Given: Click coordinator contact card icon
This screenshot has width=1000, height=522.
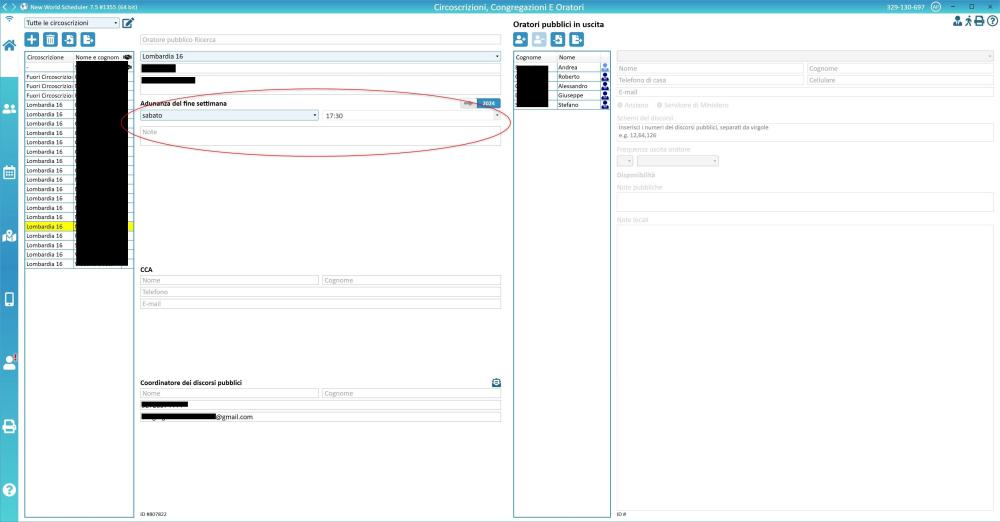Looking at the screenshot, I should click(496, 382).
